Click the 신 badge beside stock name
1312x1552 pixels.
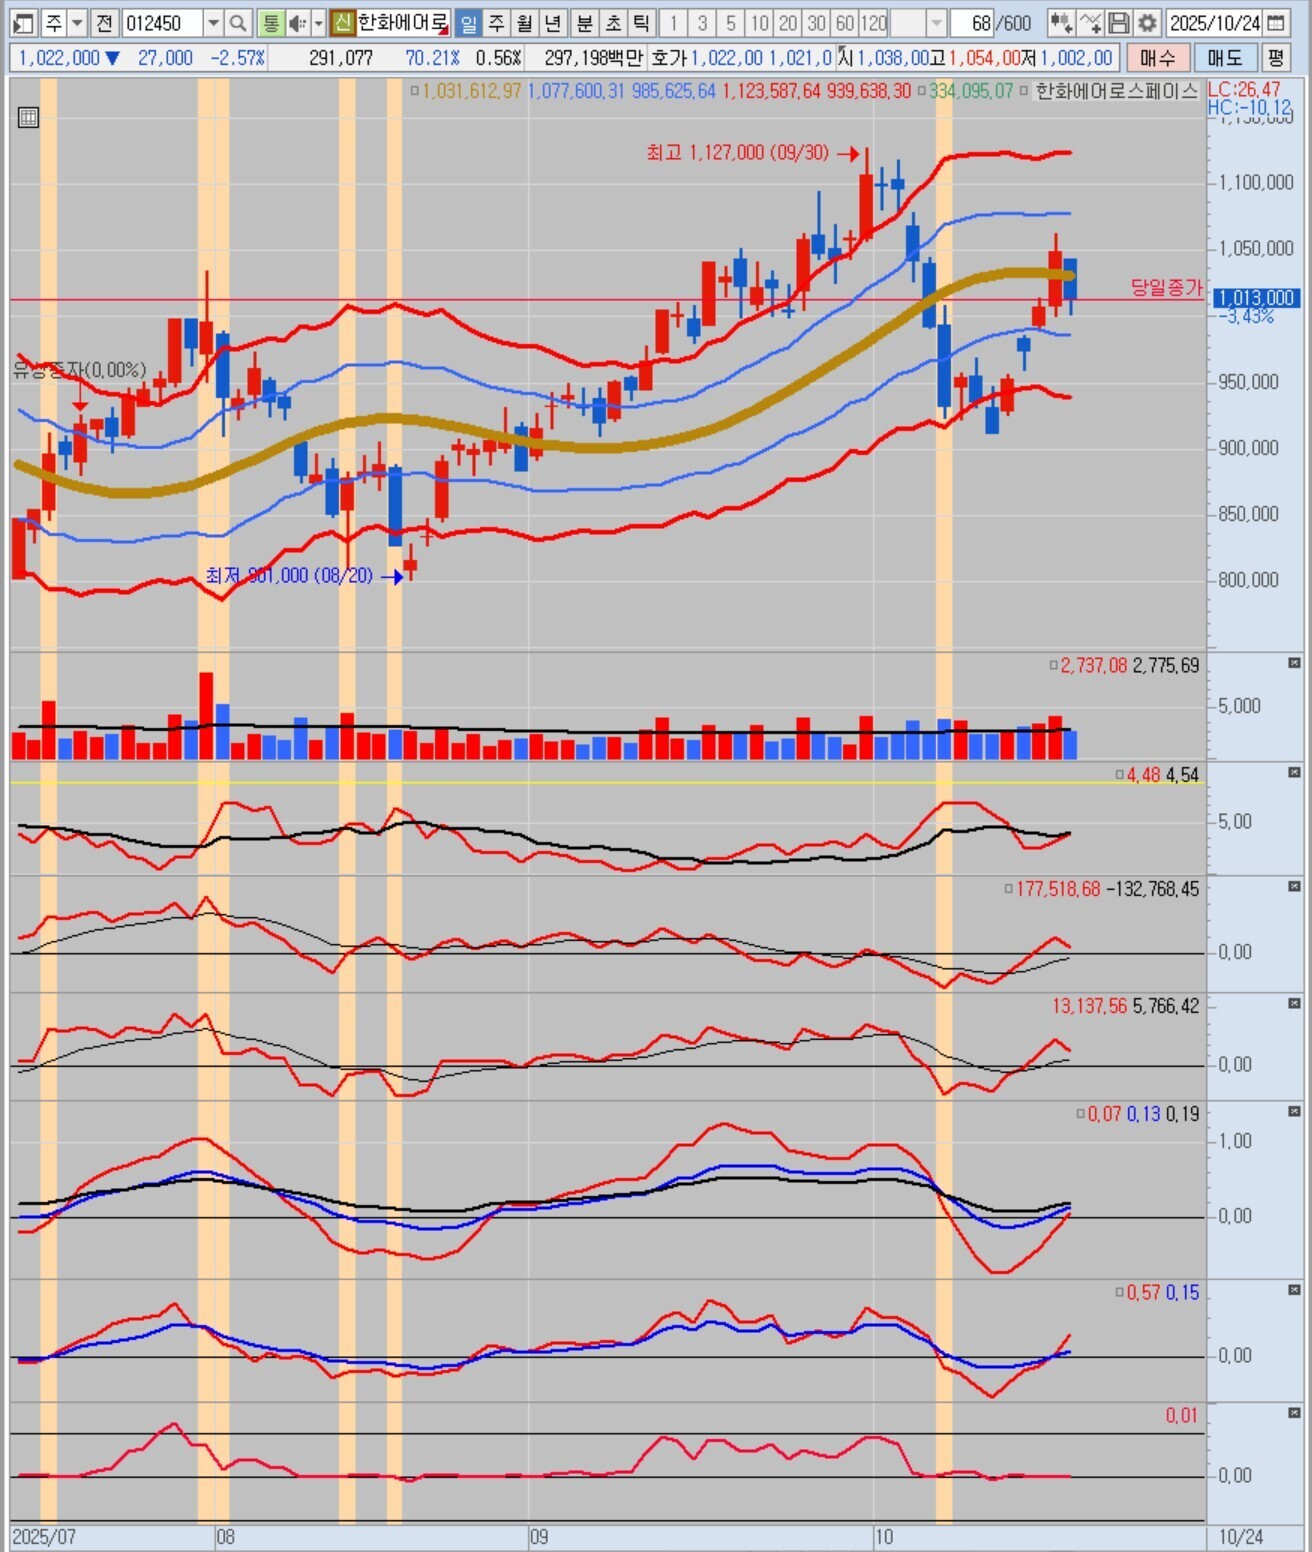point(343,23)
